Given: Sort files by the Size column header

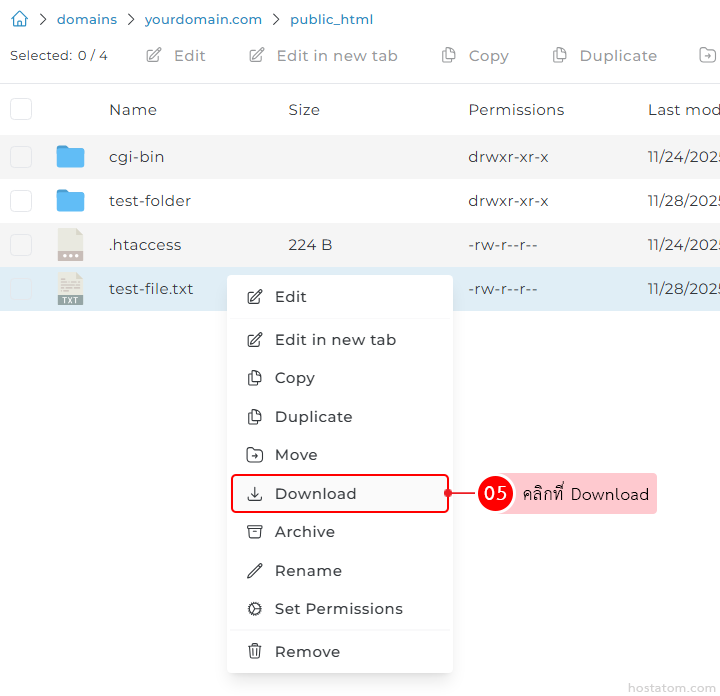Looking at the screenshot, I should (304, 110).
